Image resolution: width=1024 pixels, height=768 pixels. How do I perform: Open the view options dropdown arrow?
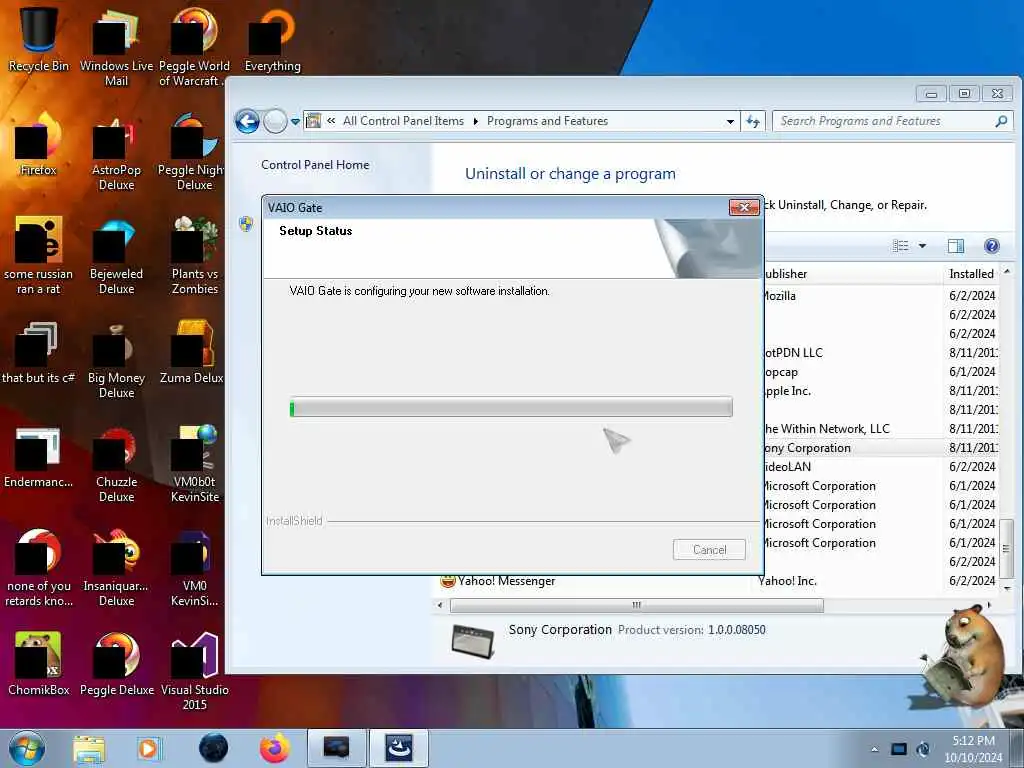922,246
